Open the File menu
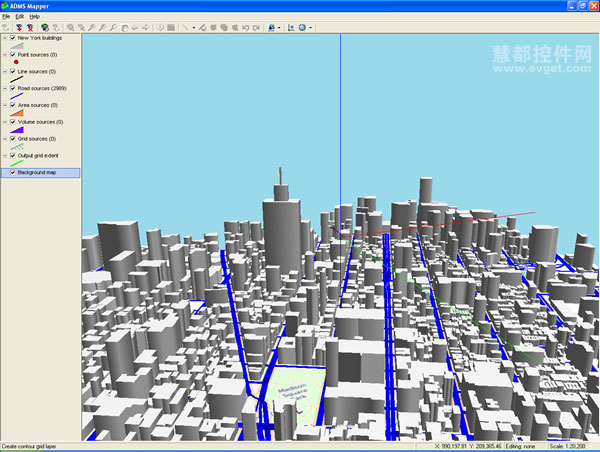This screenshot has width=600, height=452. pyautogui.click(x=6, y=16)
